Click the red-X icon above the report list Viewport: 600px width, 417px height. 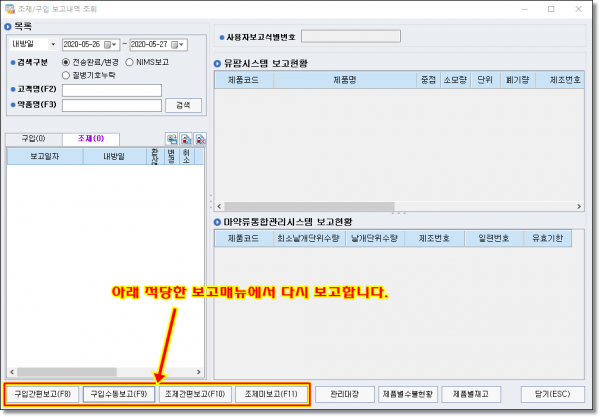pos(200,140)
